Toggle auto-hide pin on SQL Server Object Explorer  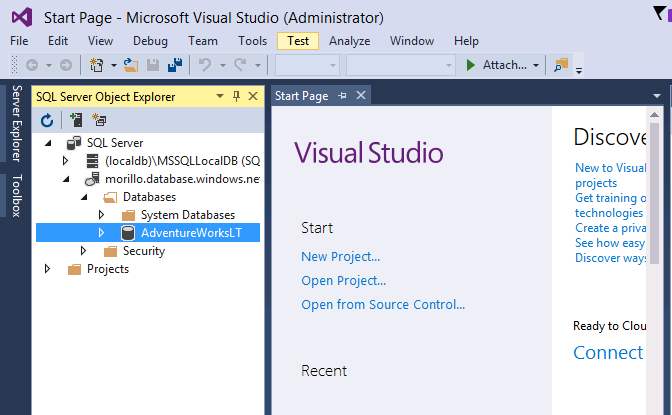[x=237, y=96]
